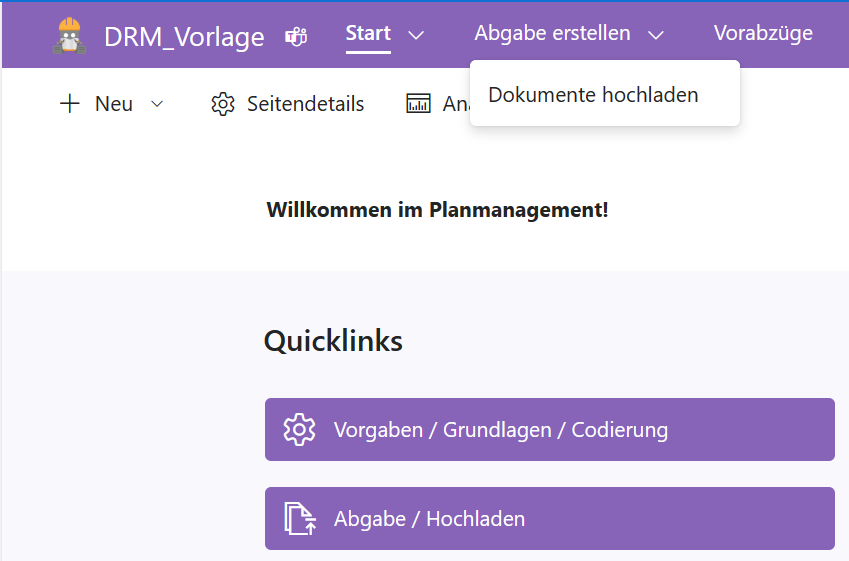Open the Microsoft Teams icon beside the title
Viewport: 849px width, 561px height.
[296, 37]
